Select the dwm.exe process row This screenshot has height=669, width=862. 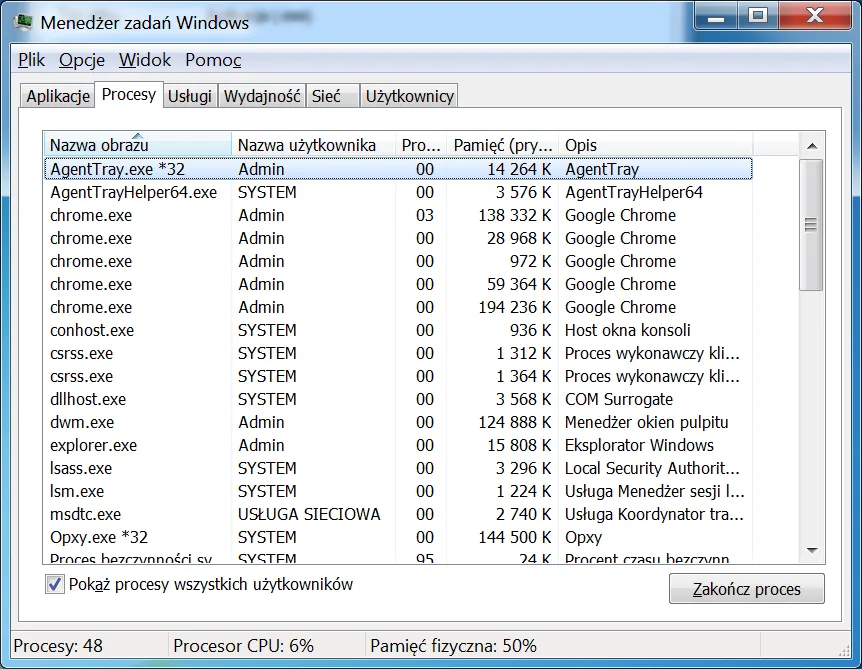point(398,422)
